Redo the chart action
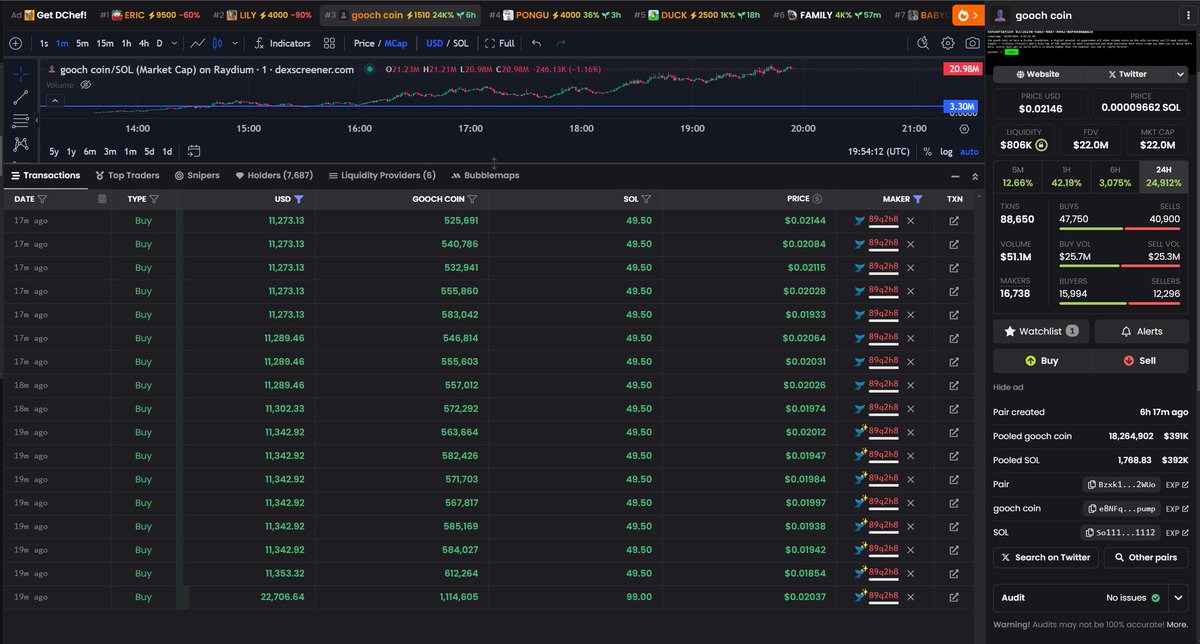Image resolution: width=1200 pixels, height=644 pixels. coord(560,43)
